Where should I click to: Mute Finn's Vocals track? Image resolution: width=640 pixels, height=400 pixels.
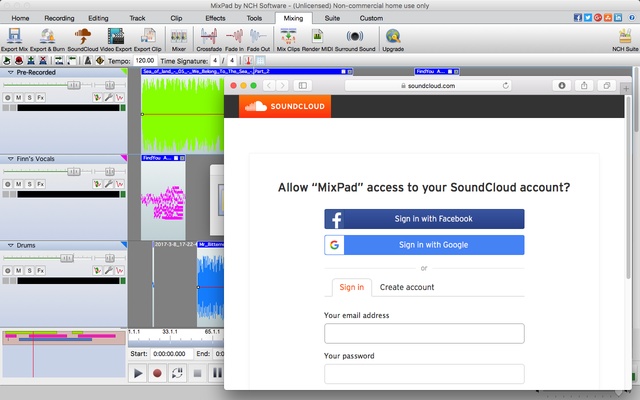point(18,184)
